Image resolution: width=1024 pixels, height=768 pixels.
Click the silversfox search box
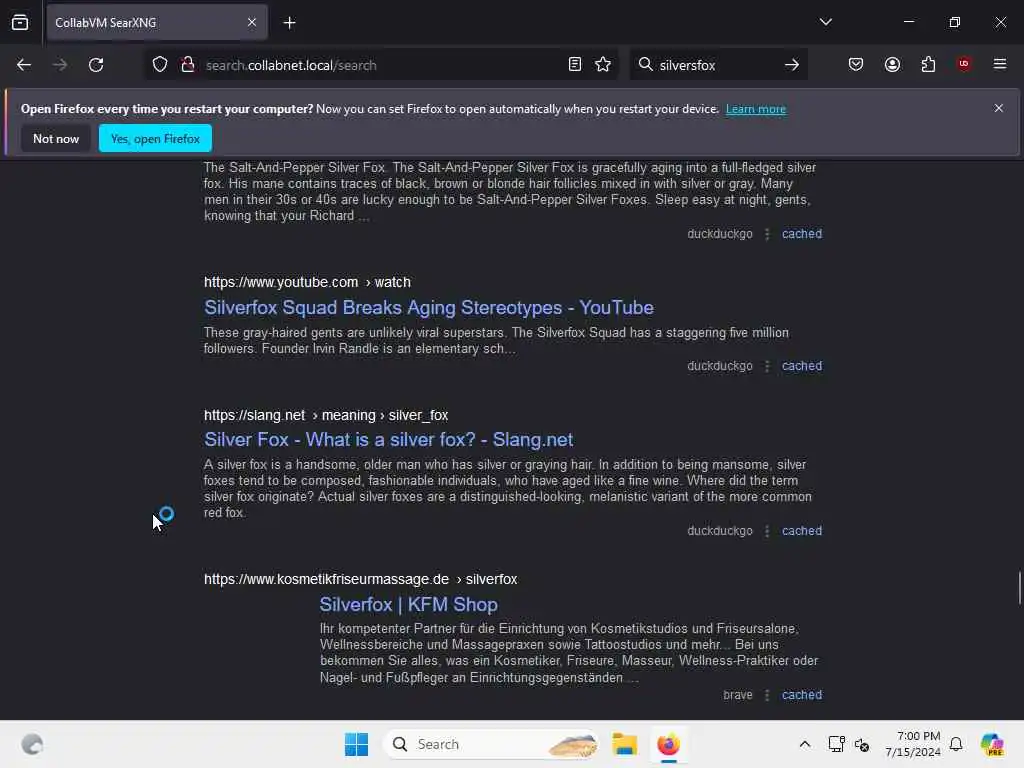tap(717, 65)
